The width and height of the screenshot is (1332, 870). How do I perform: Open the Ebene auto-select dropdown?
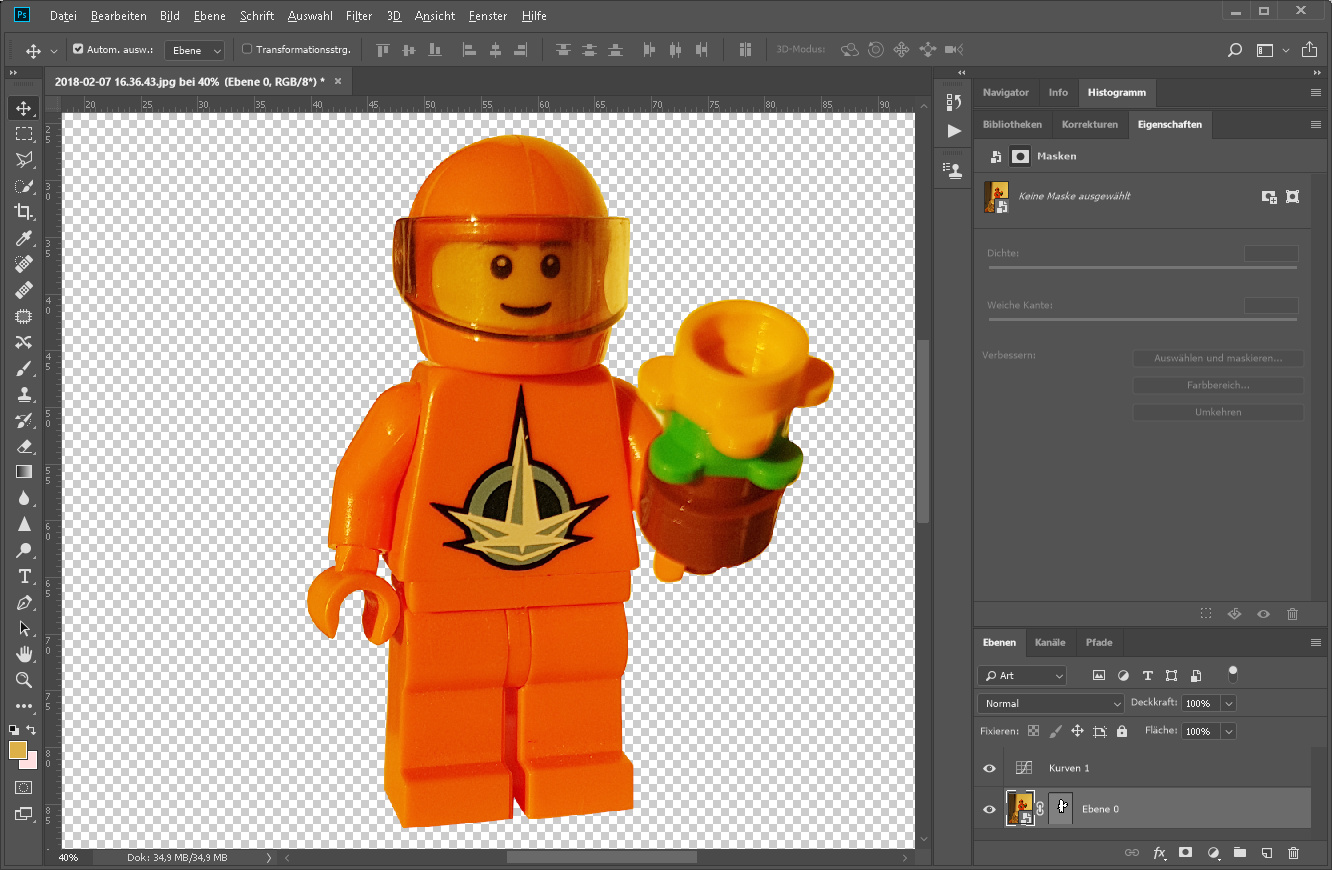pos(196,50)
